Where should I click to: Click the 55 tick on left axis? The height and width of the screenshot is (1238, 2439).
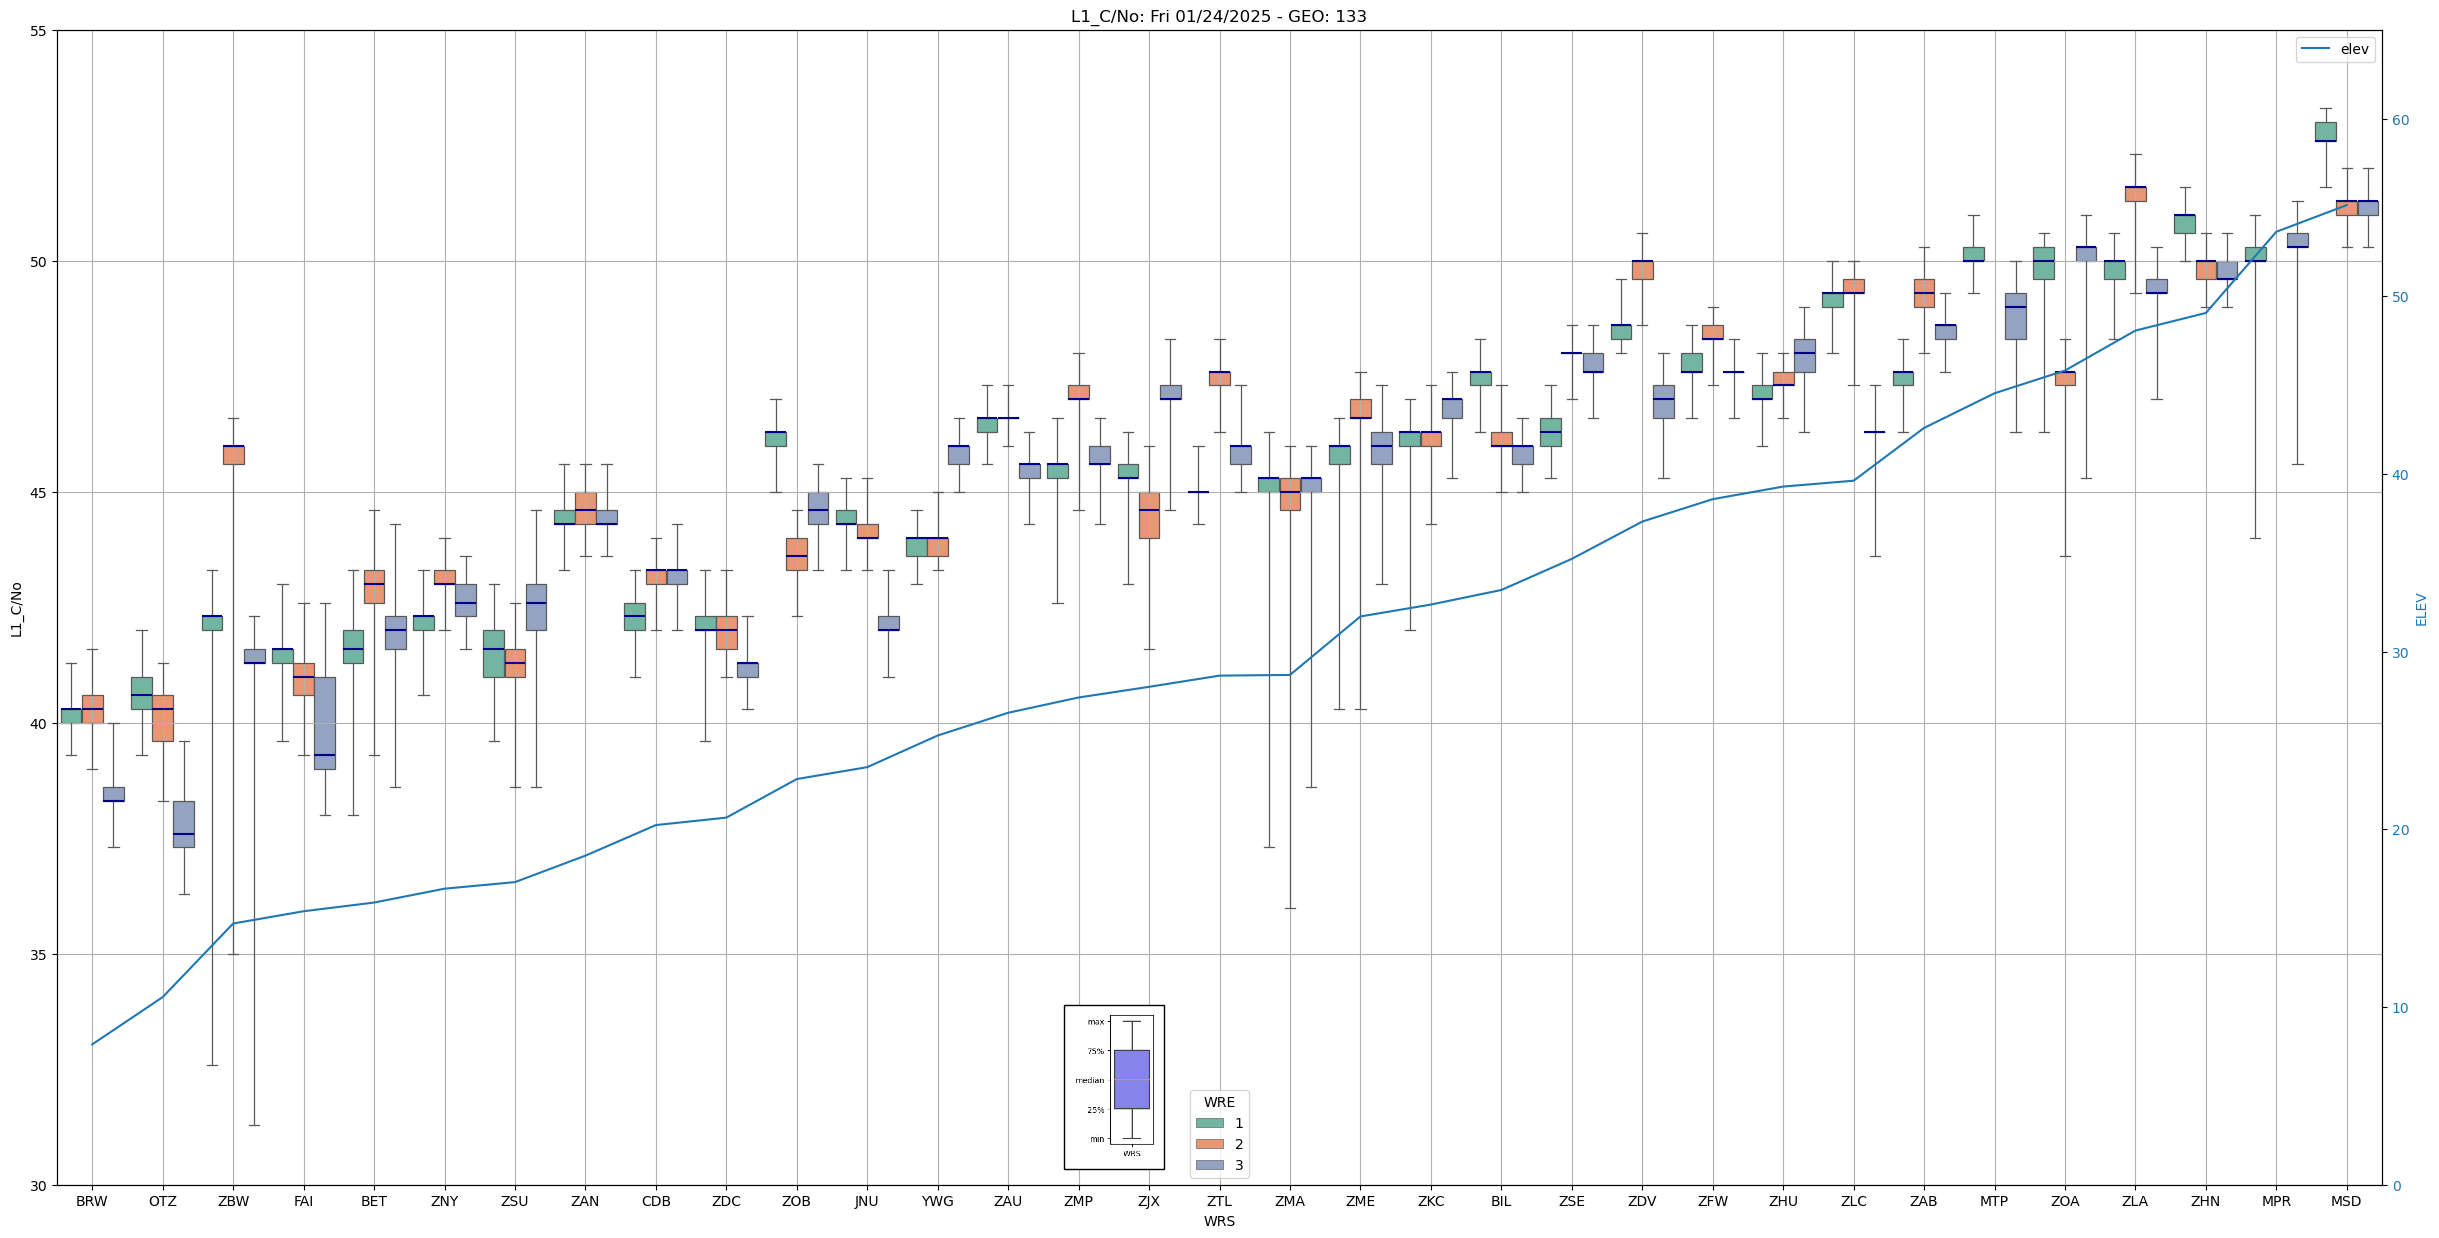tap(39, 31)
